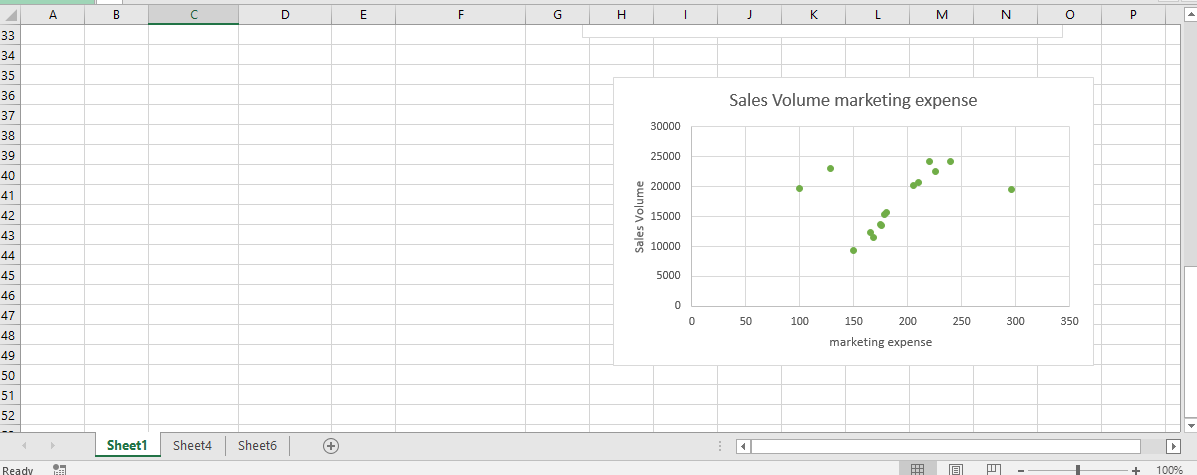Click horizontal scrollbar right arrow
Screen dimensions: 1197x475
pyautogui.click(x=1174, y=446)
